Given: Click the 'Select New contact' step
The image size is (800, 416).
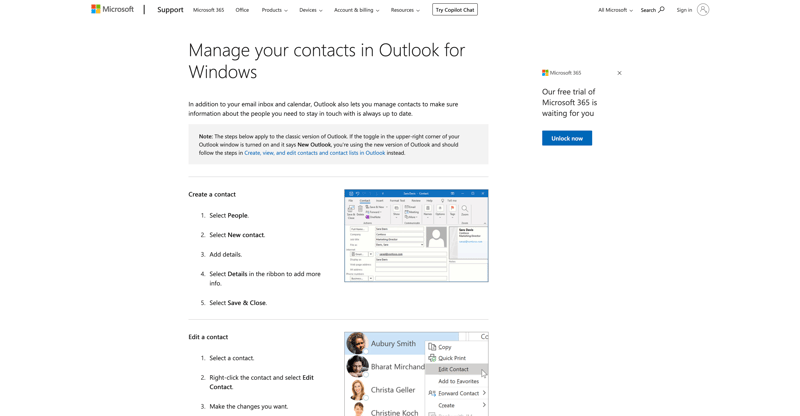Looking at the screenshot, I should pyautogui.click(x=237, y=235).
